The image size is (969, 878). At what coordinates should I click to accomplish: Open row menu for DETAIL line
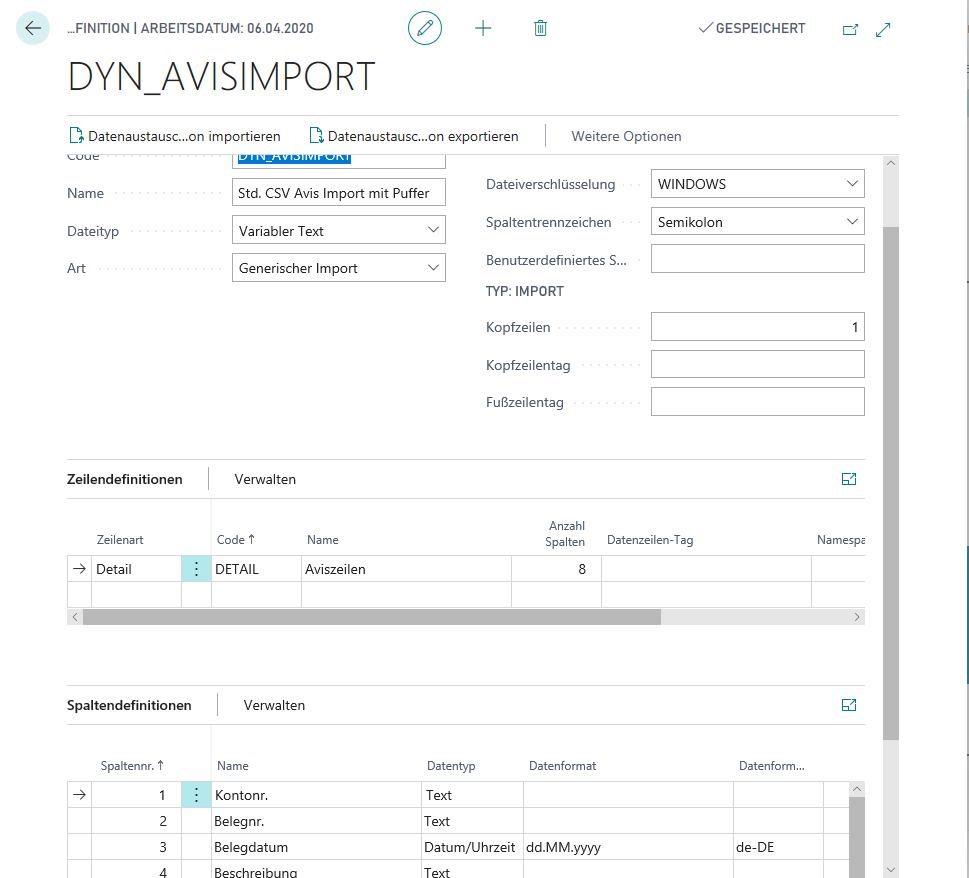pos(196,569)
